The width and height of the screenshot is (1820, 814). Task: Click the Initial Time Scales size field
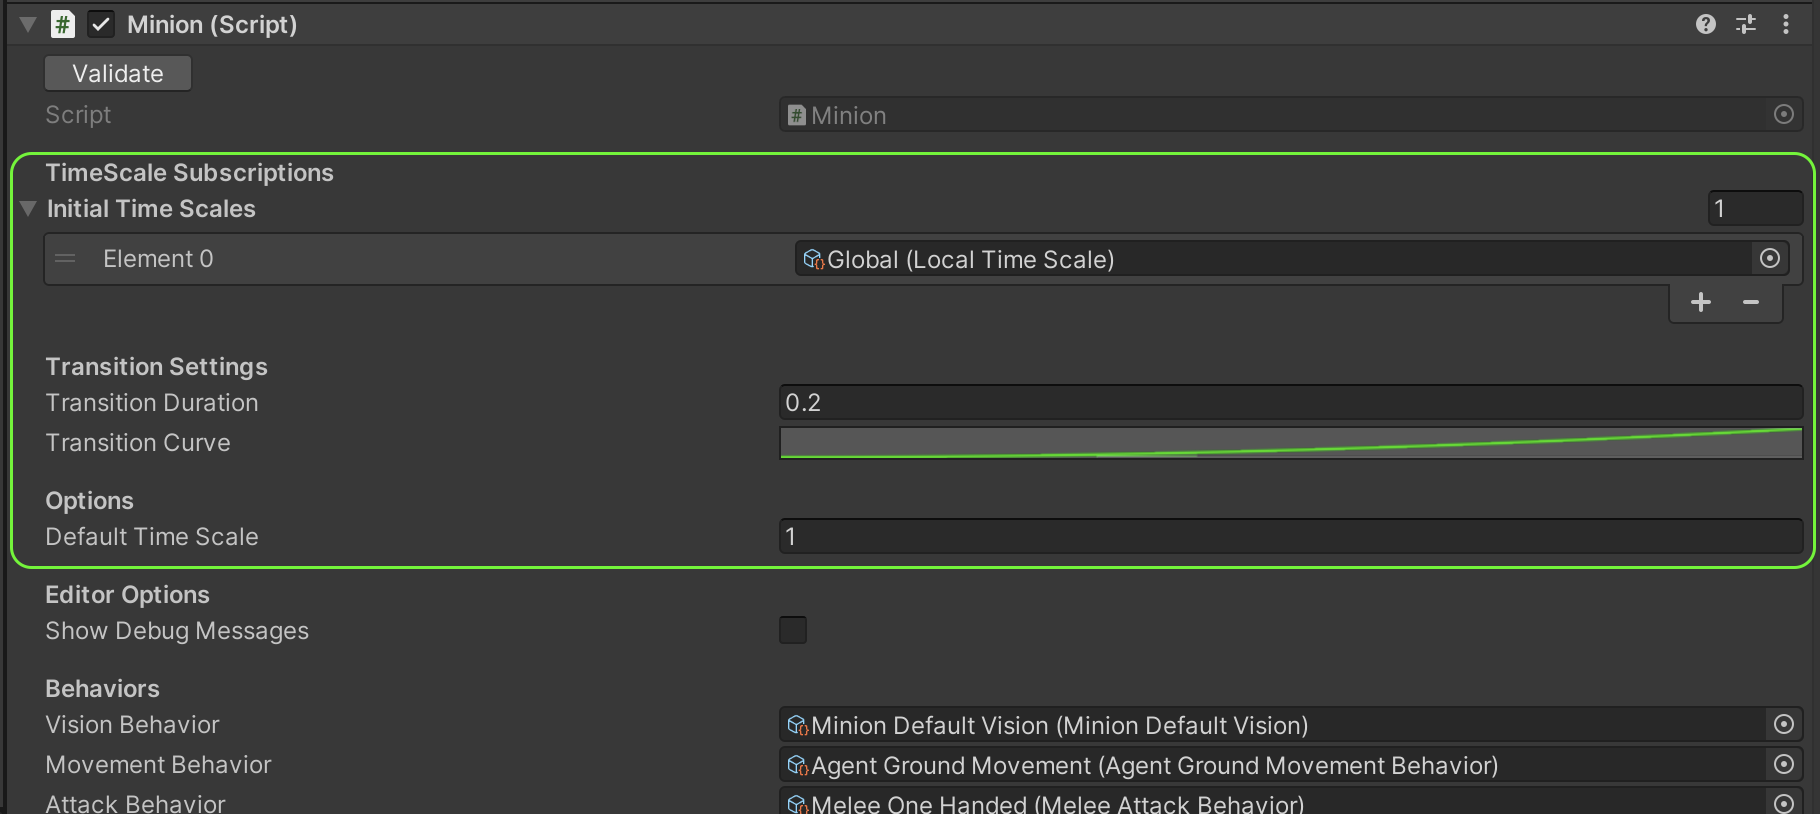(1754, 209)
